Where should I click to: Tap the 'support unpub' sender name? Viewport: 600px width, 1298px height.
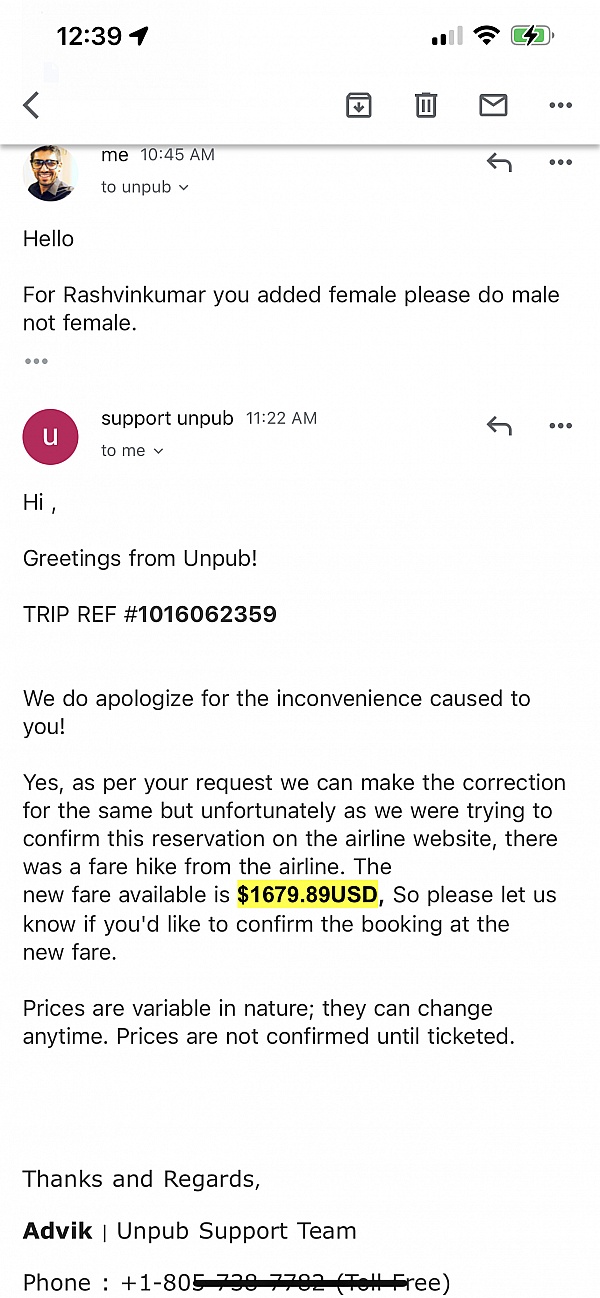(167, 418)
